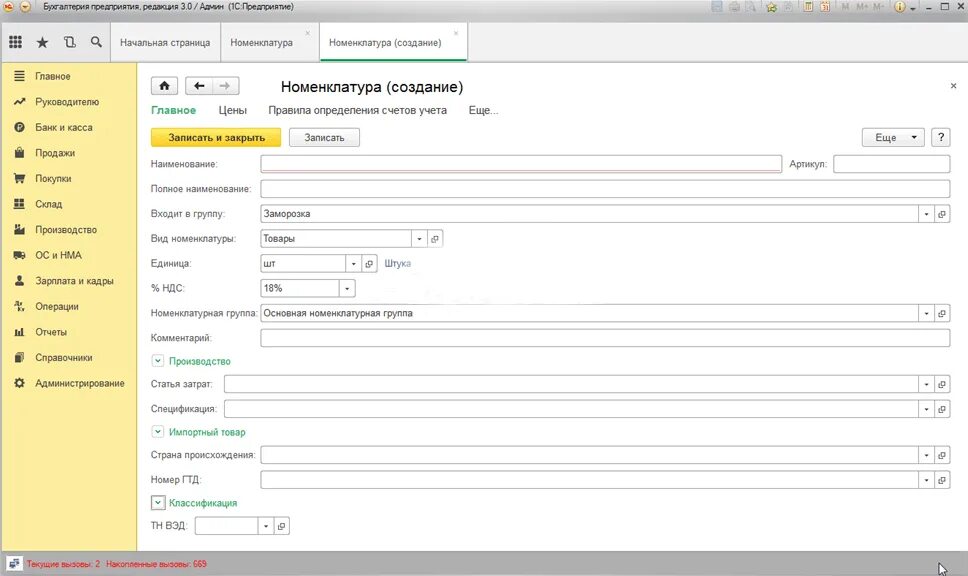The image size is (968, 576).
Task: Open the Статья затрат item icon
Action: 942,384
